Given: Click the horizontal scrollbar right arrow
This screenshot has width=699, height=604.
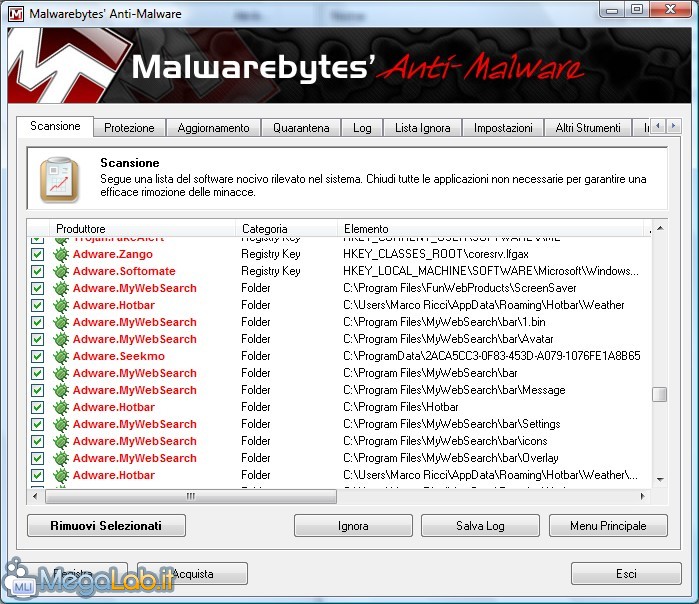Looking at the screenshot, I should pyautogui.click(x=642, y=496).
